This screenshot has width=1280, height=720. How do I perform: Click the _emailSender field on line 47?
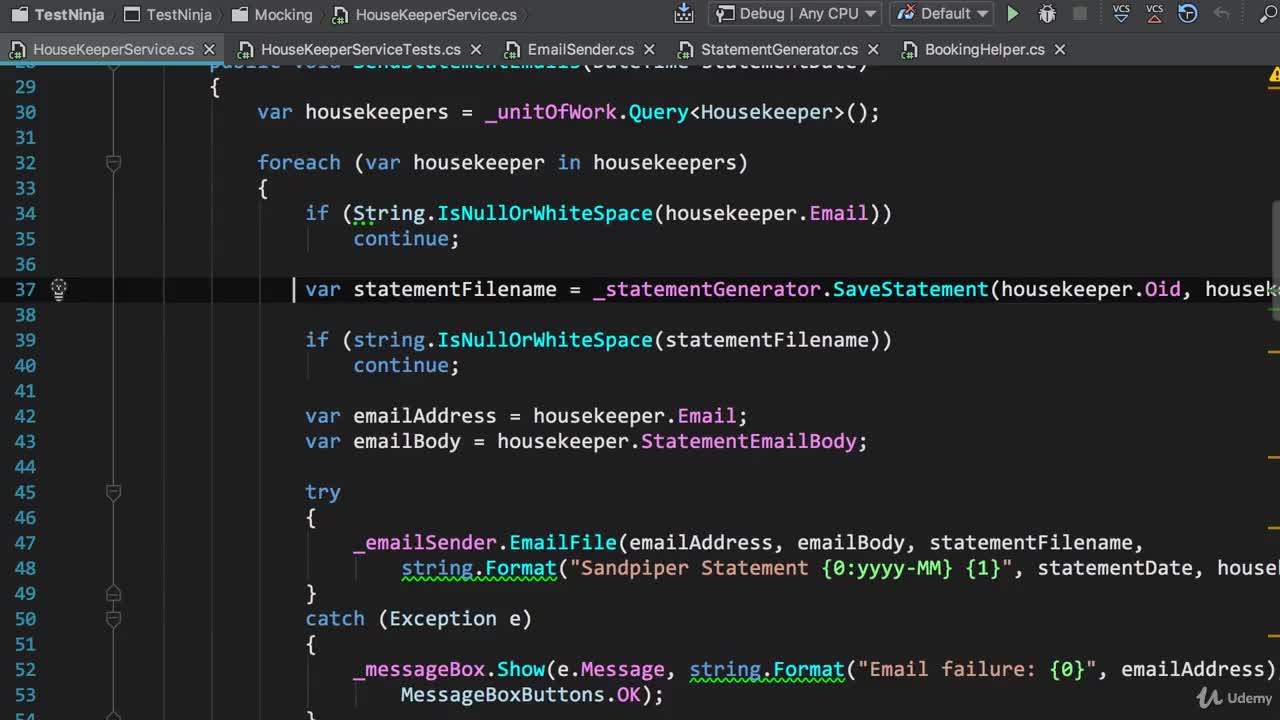(x=425, y=542)
